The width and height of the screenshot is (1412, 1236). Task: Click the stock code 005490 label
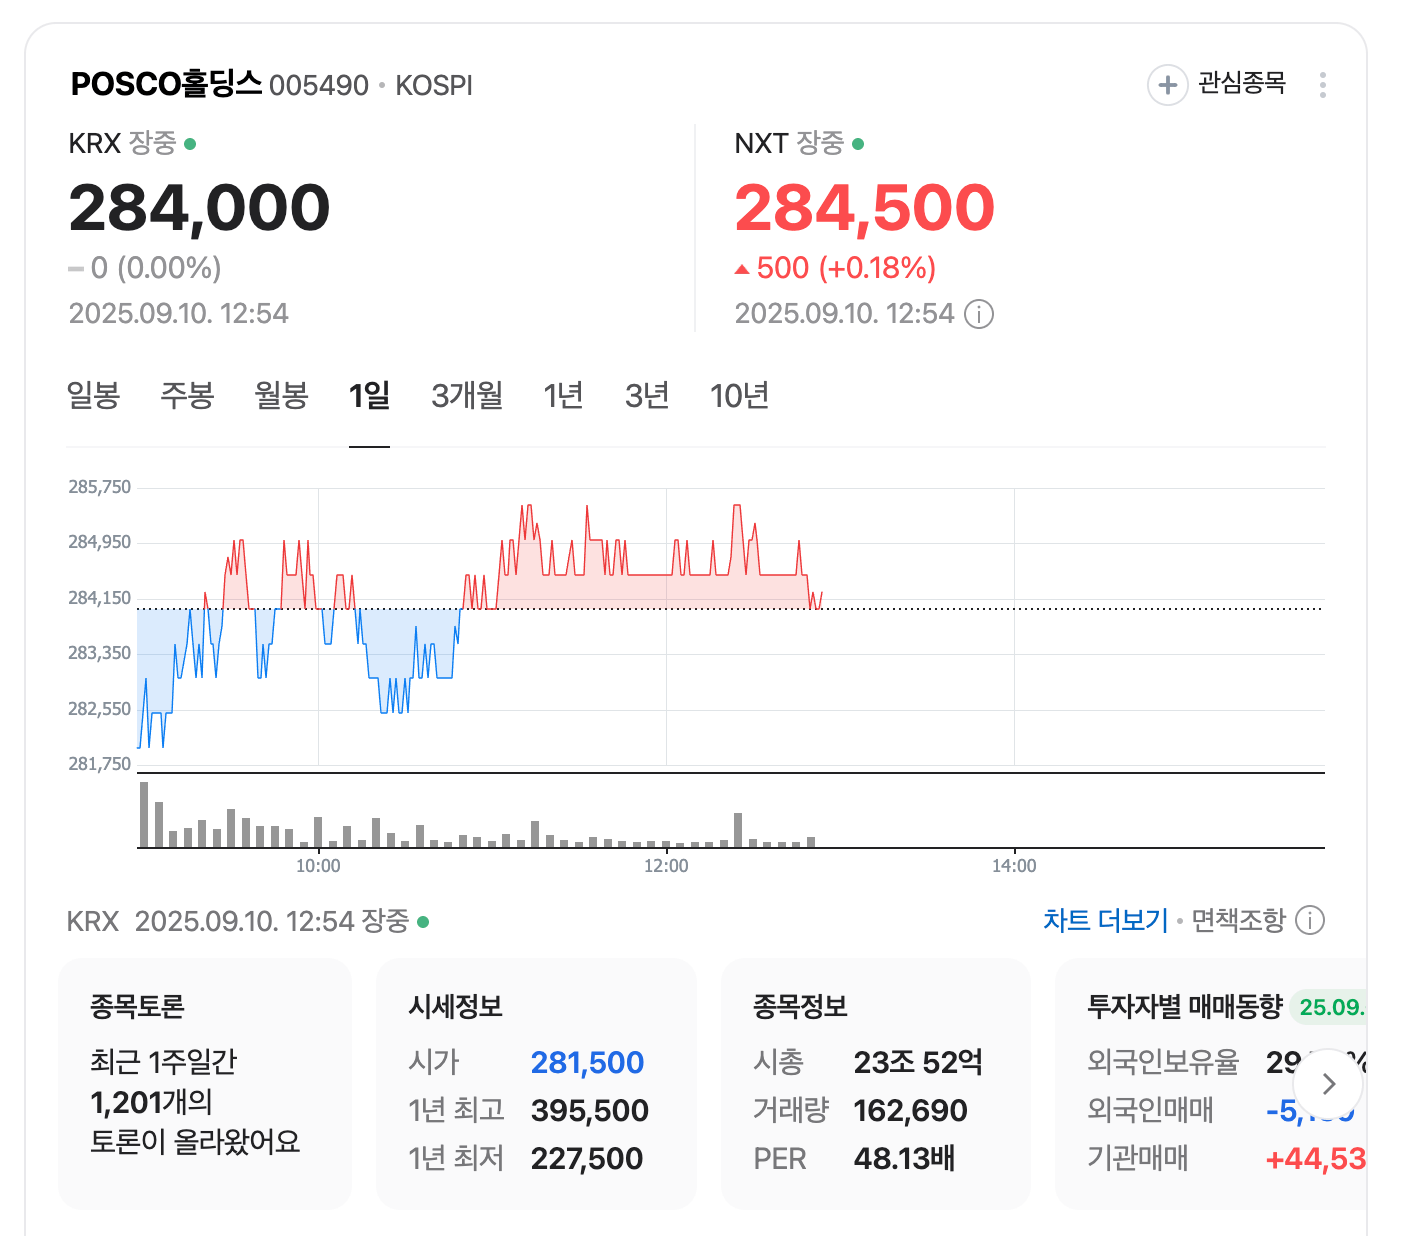click(317, 85)
